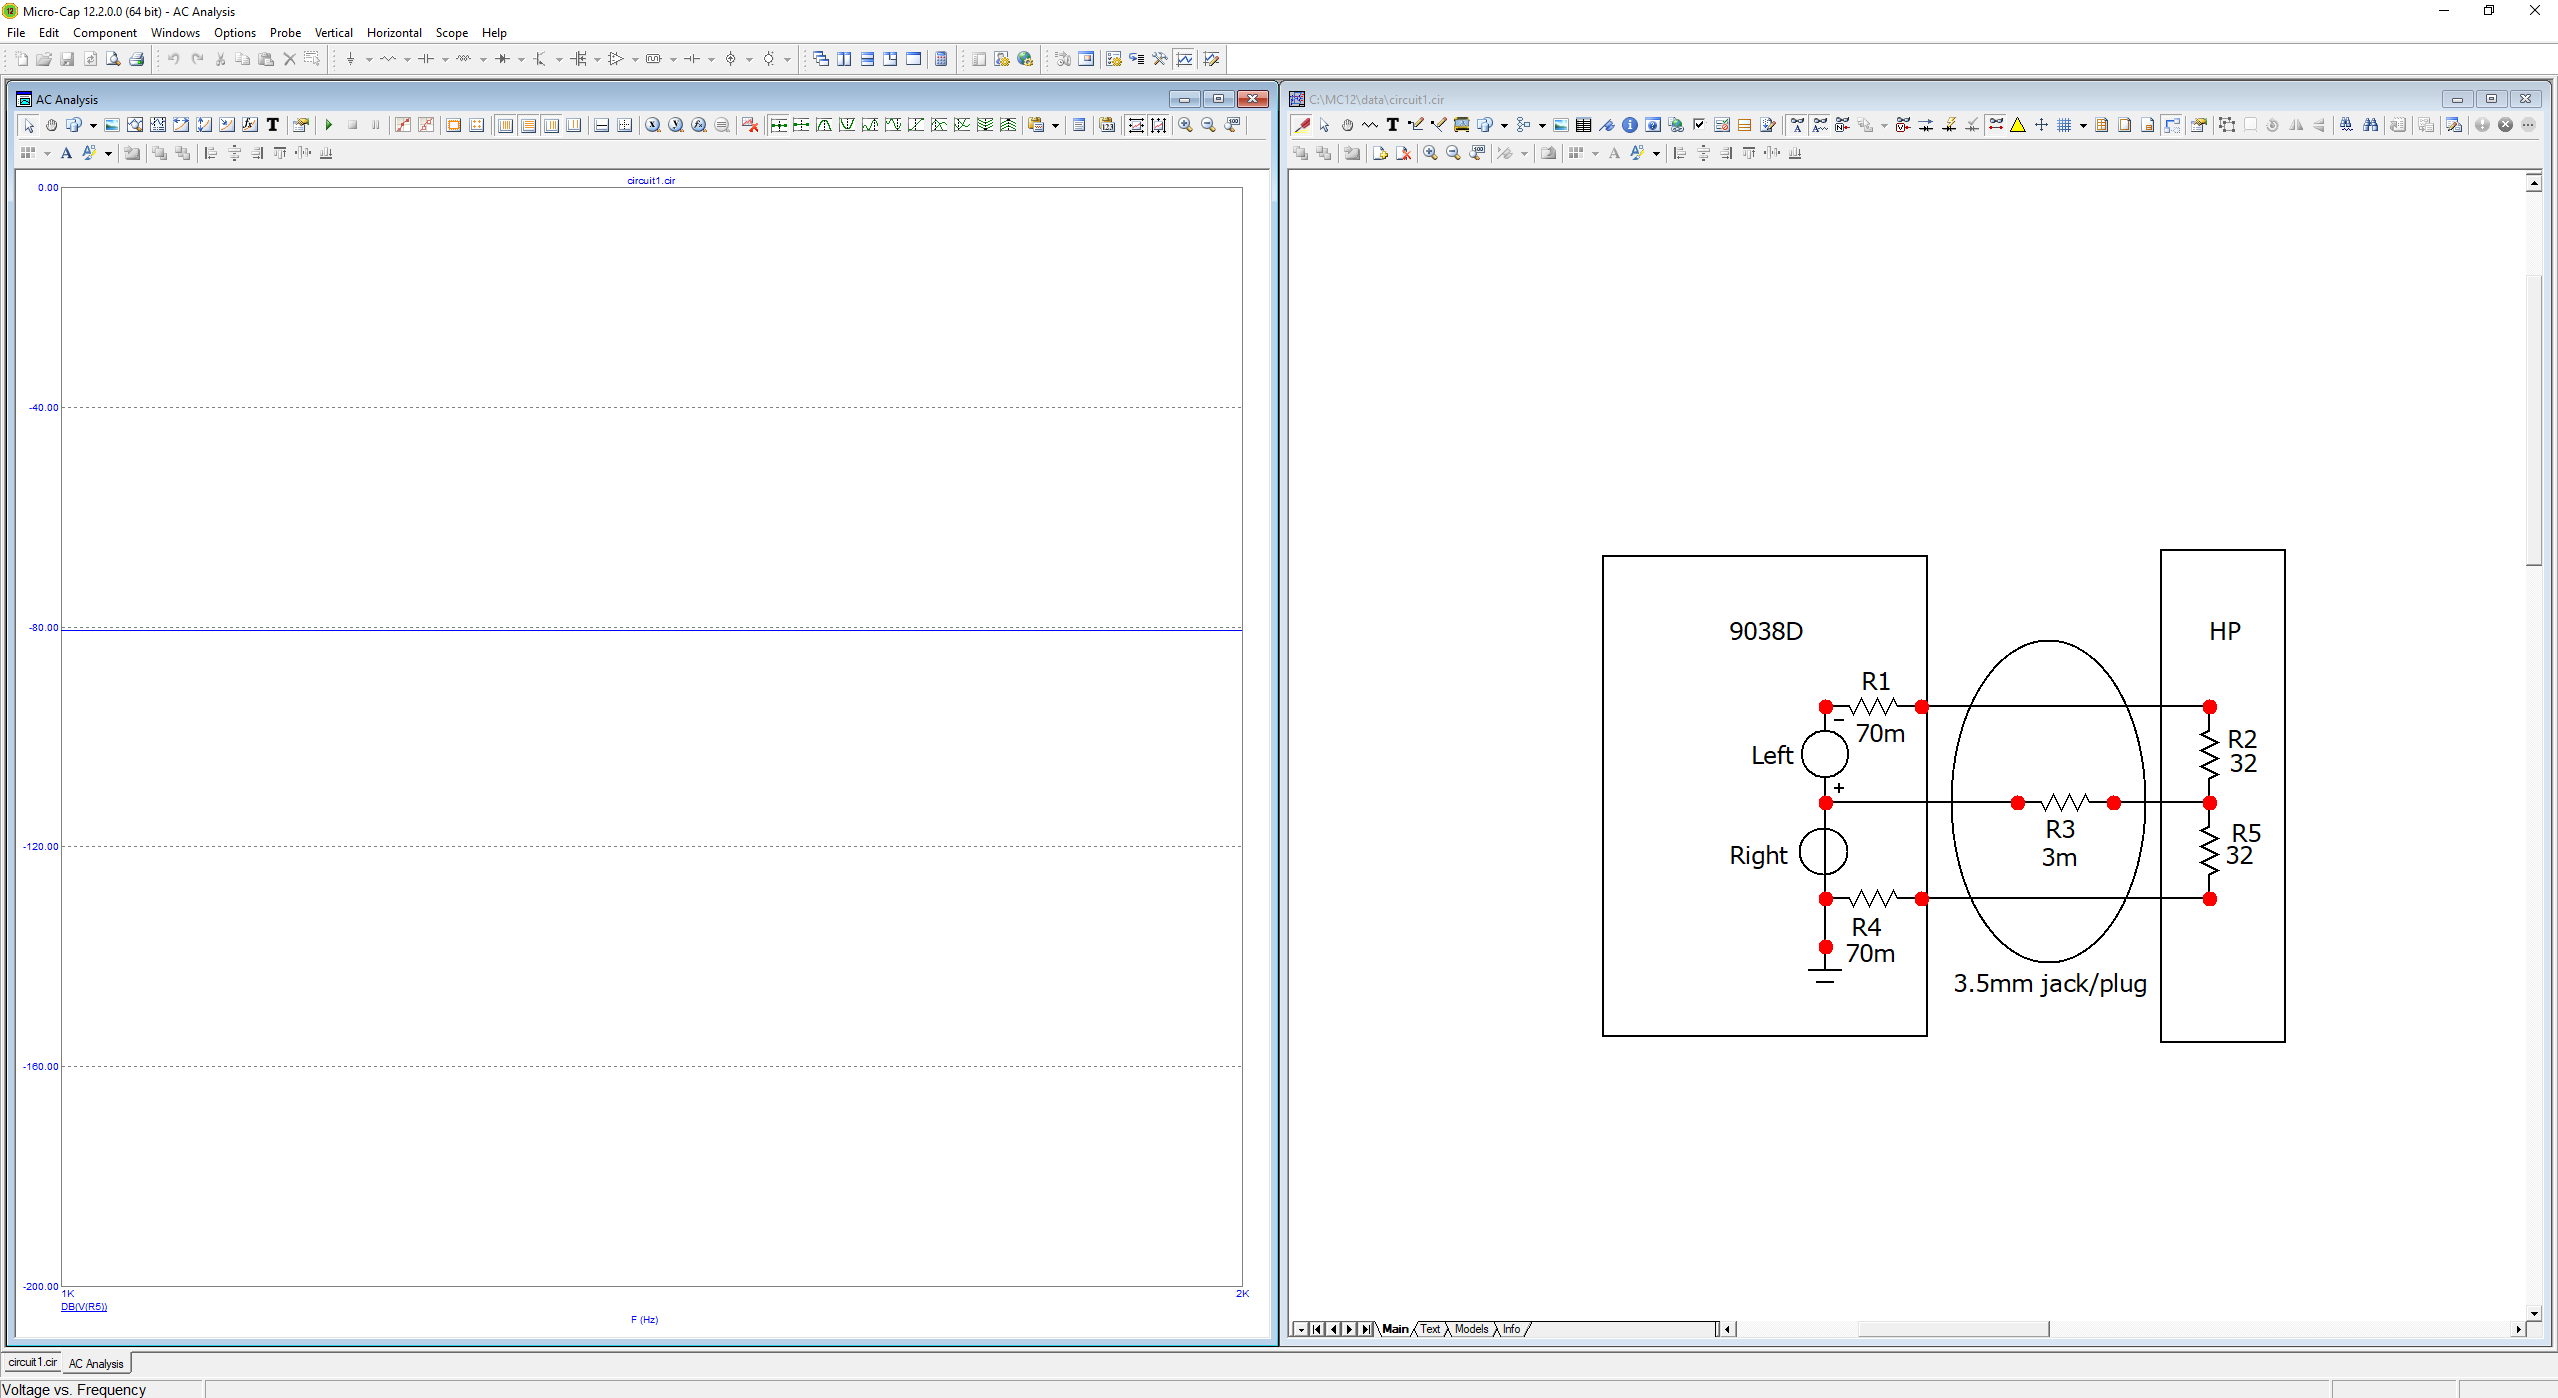Open the Scope menu
Image resolution: width=2558 pixels, height=1398 pixels.
(x=451, y=33)
